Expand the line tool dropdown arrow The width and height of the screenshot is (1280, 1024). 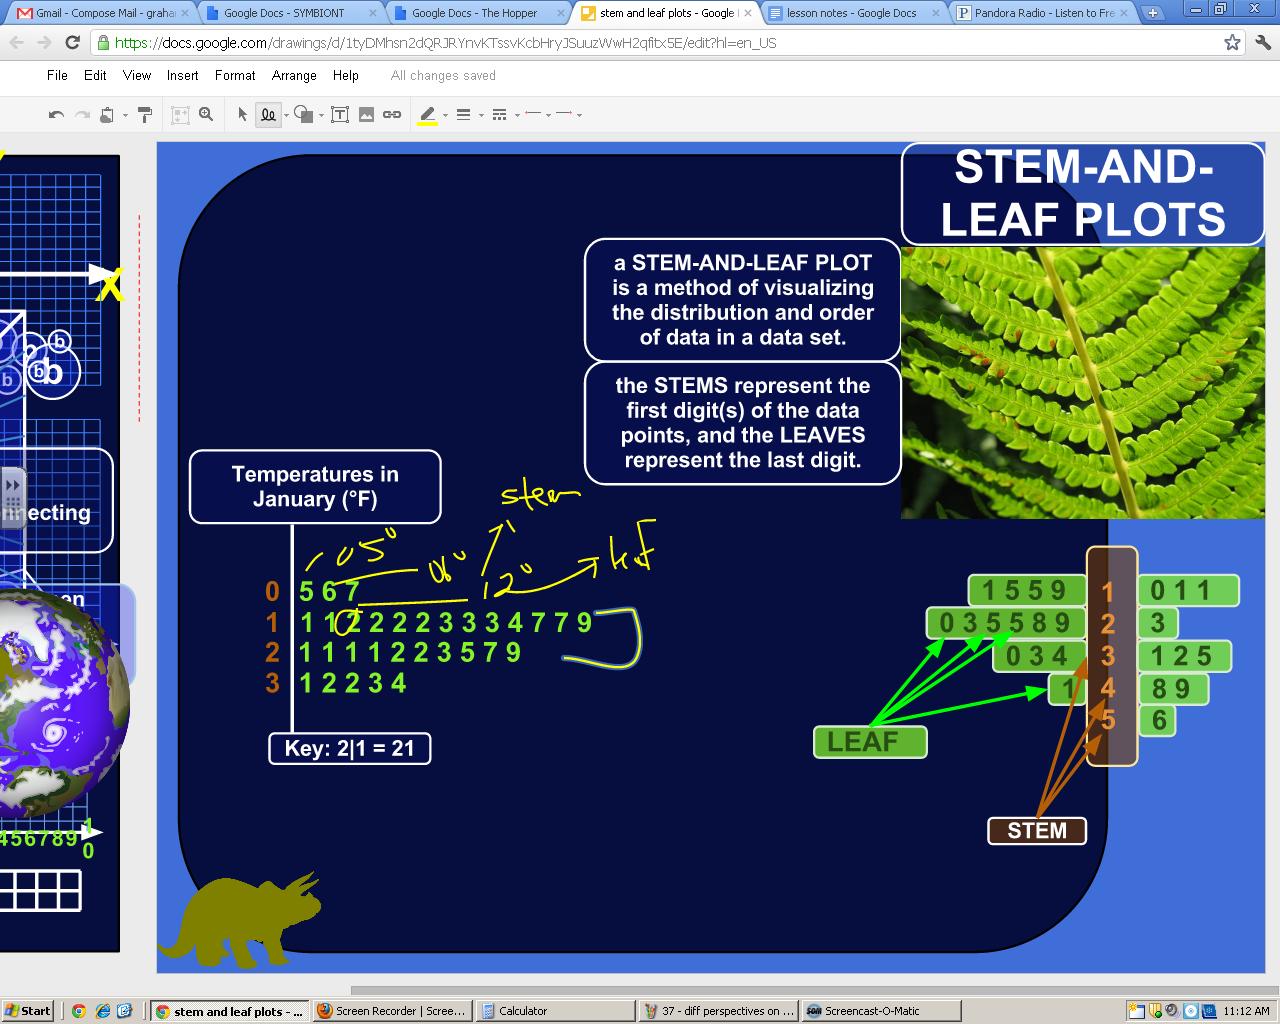tap(286, 115)
